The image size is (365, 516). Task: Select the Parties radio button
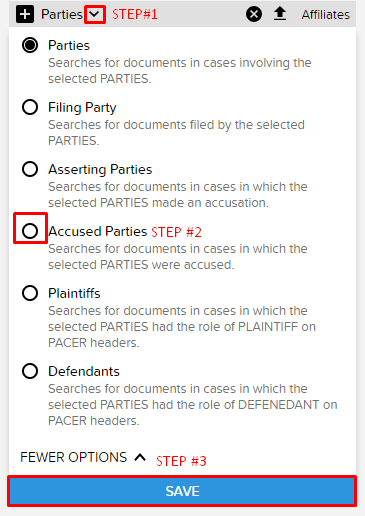[x=30, y=45]
